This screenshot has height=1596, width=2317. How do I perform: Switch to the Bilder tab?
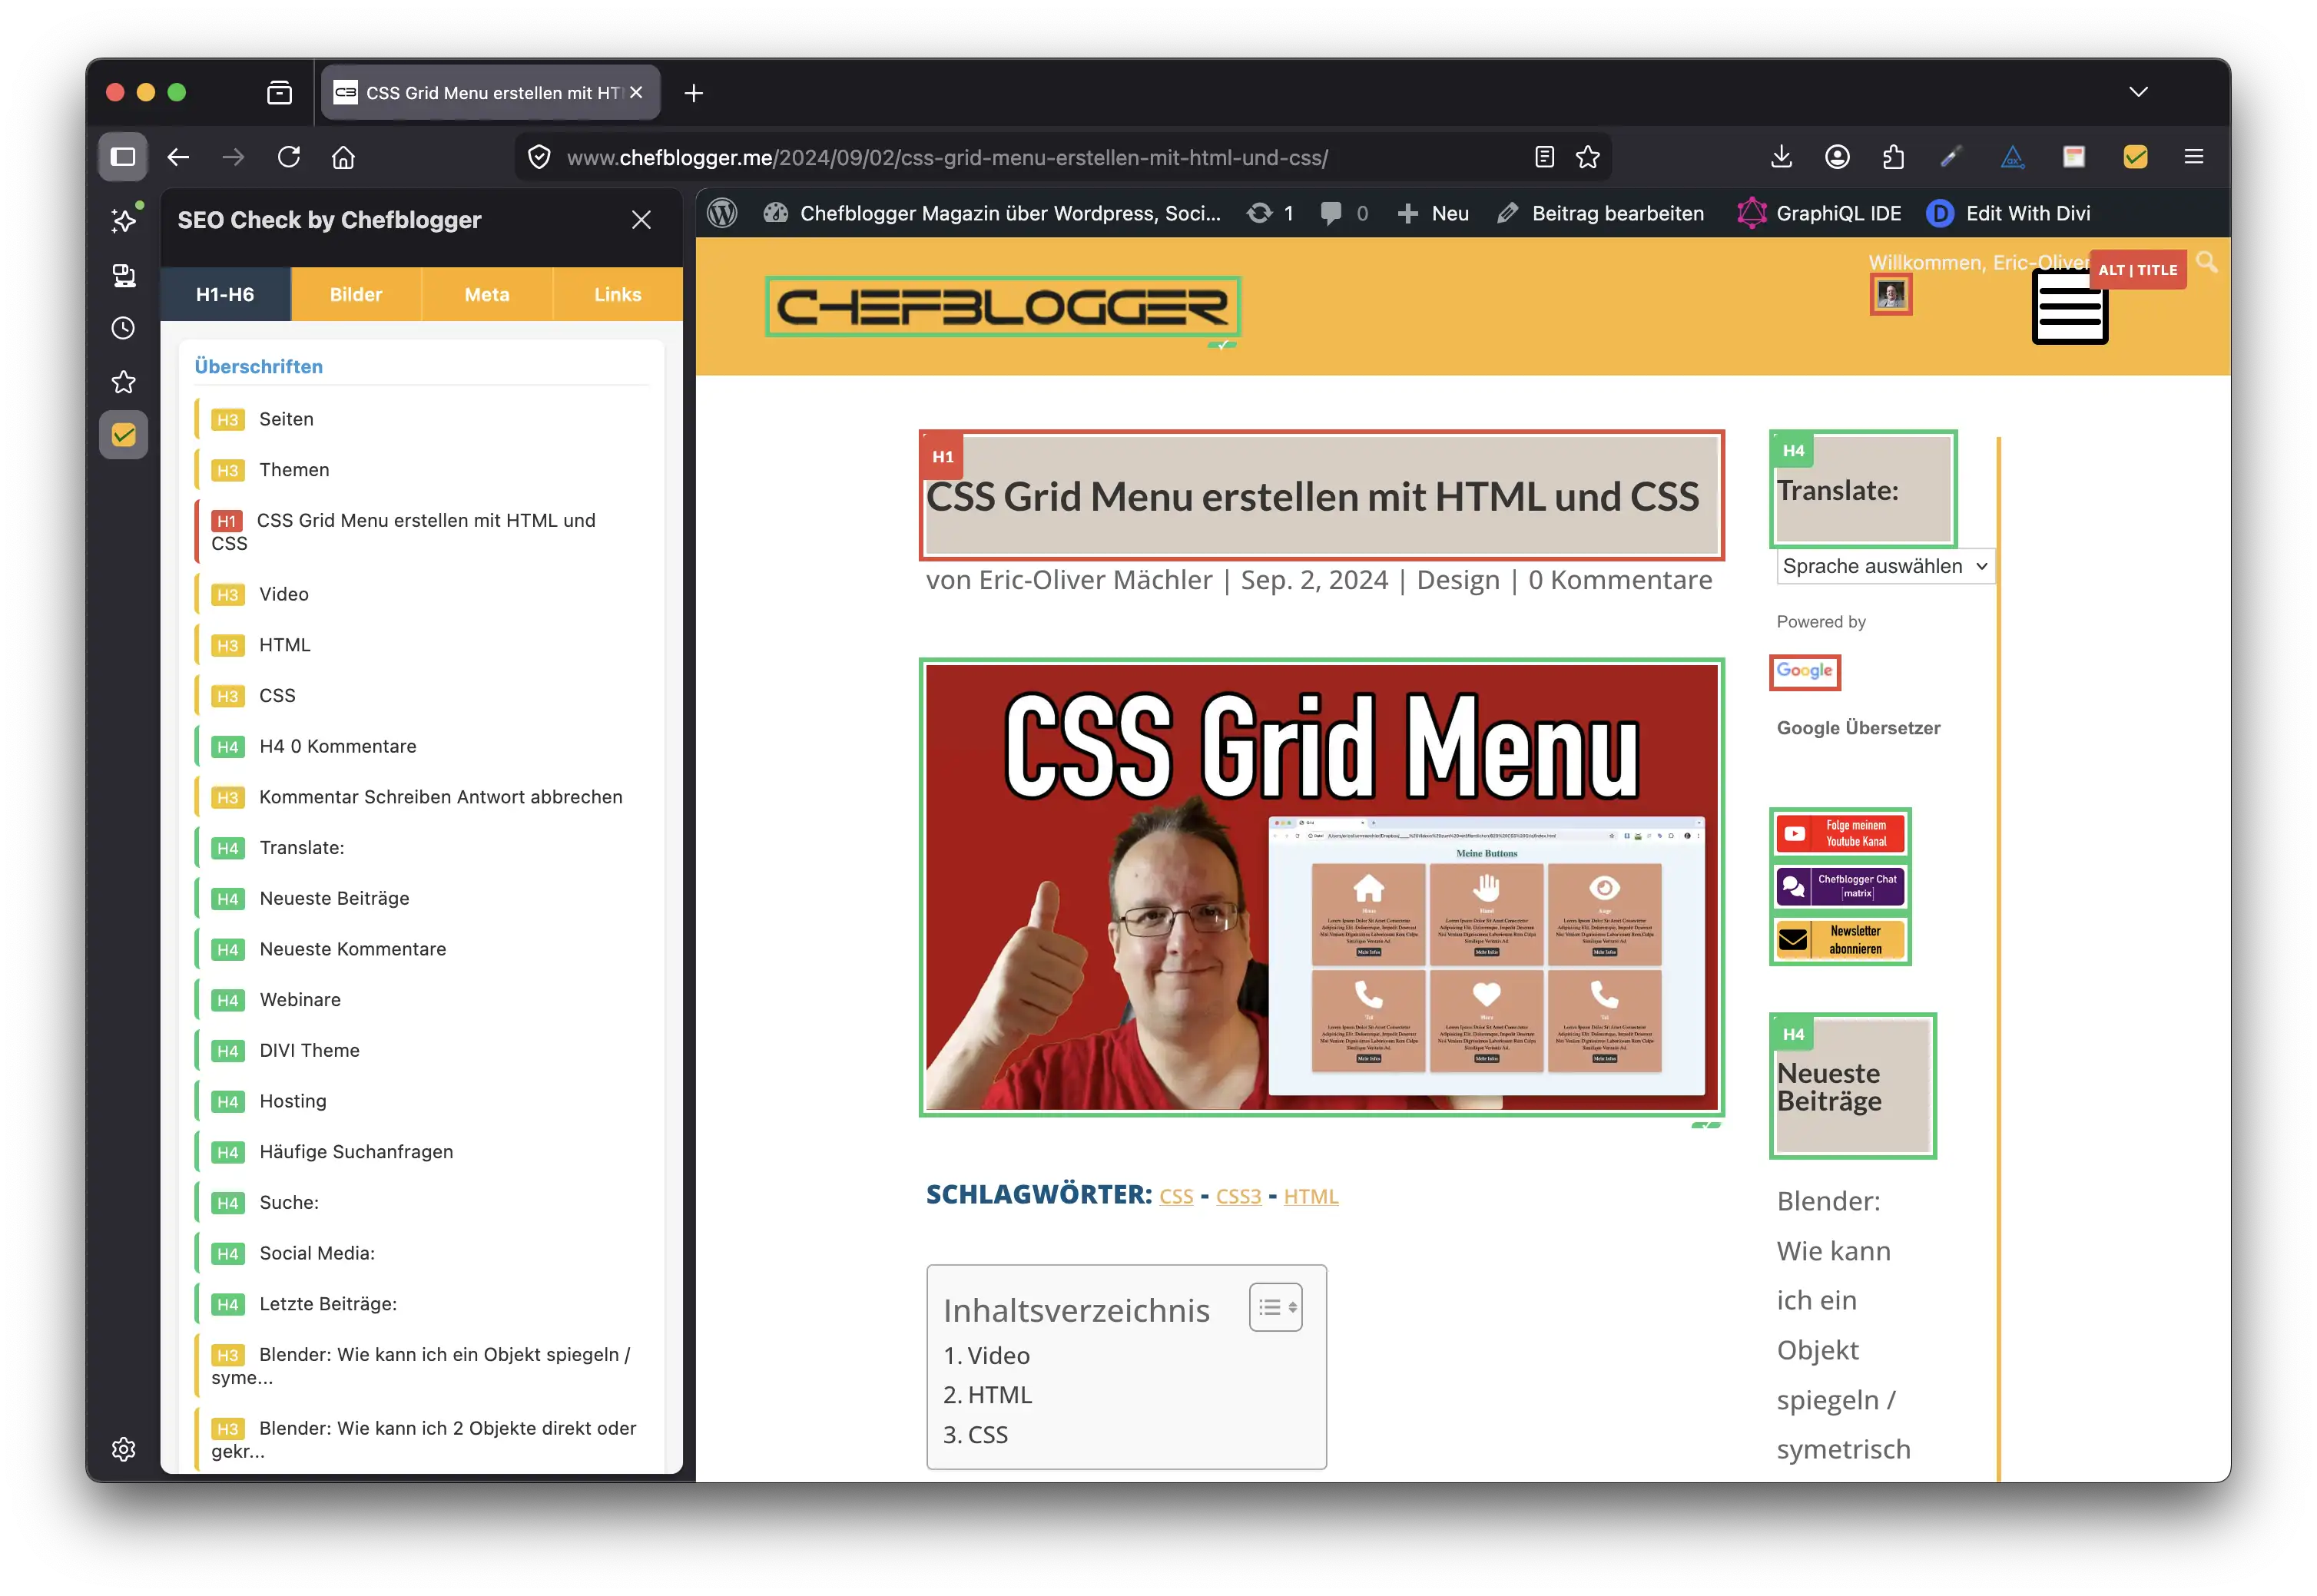(356, 294)
